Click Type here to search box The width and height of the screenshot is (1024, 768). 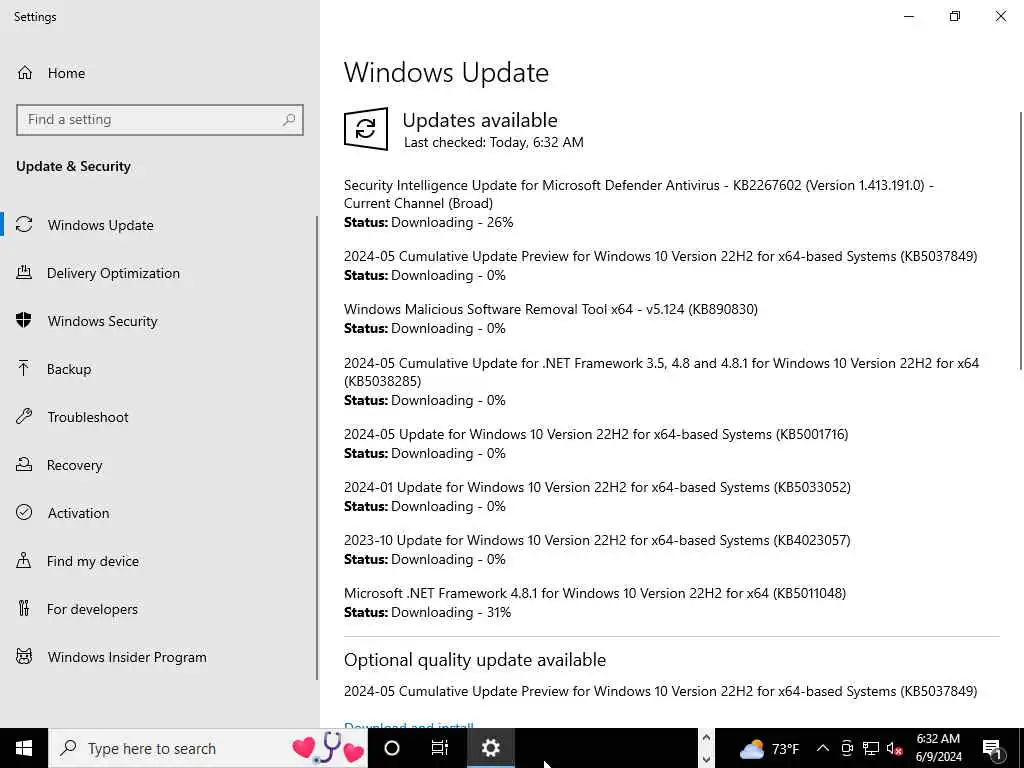pos(208,748)
